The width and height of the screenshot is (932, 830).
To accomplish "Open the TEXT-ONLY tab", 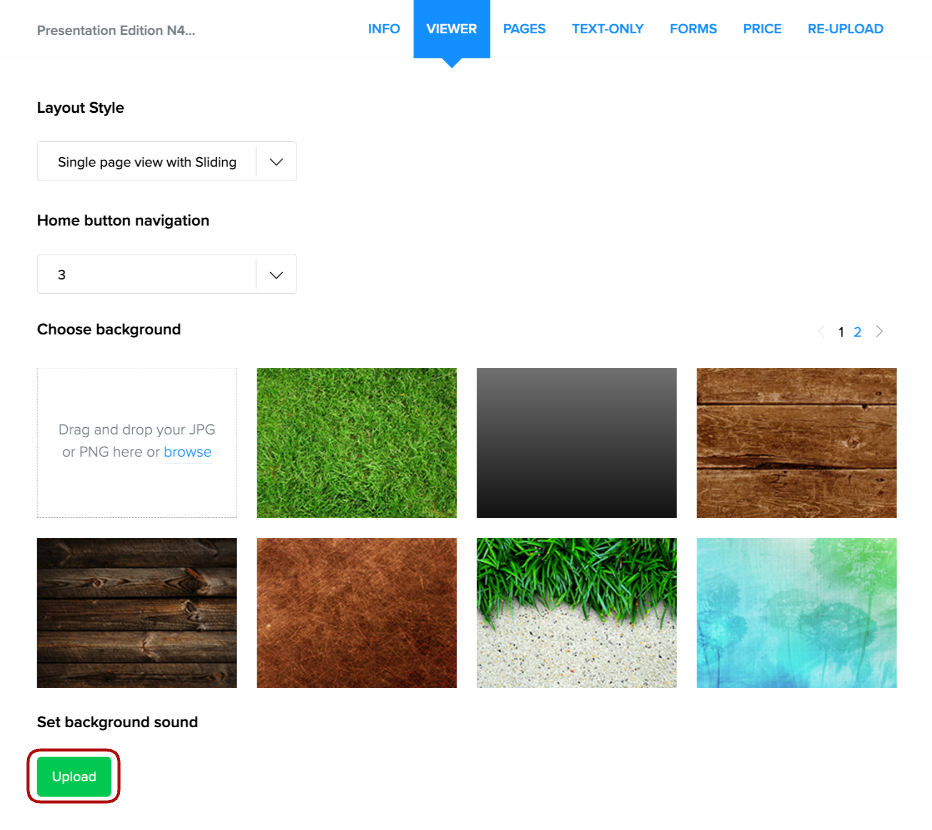I will (608, 29).
